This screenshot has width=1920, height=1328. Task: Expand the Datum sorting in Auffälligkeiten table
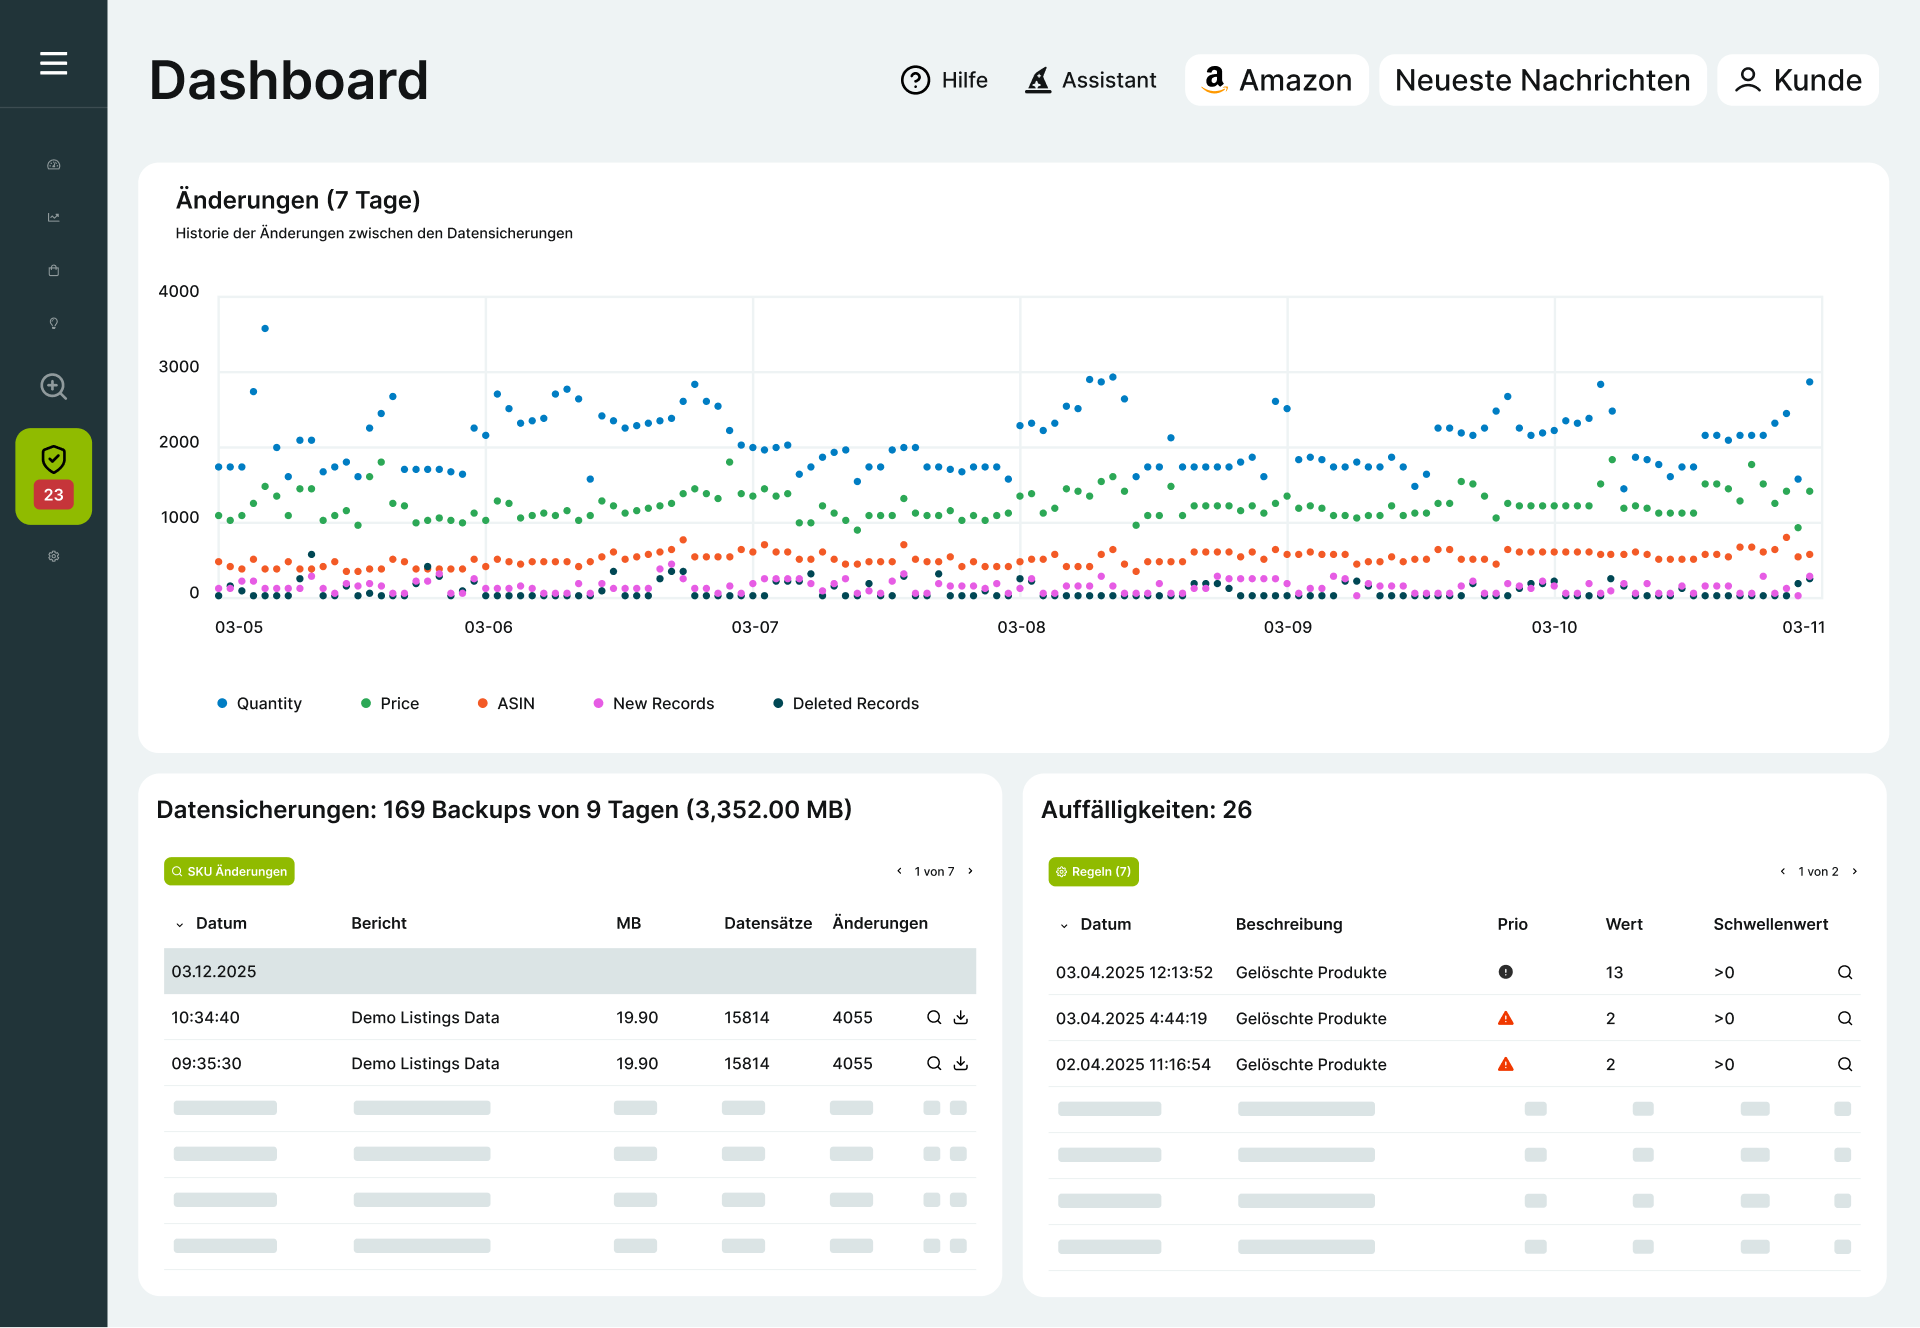coord(1065,925)
